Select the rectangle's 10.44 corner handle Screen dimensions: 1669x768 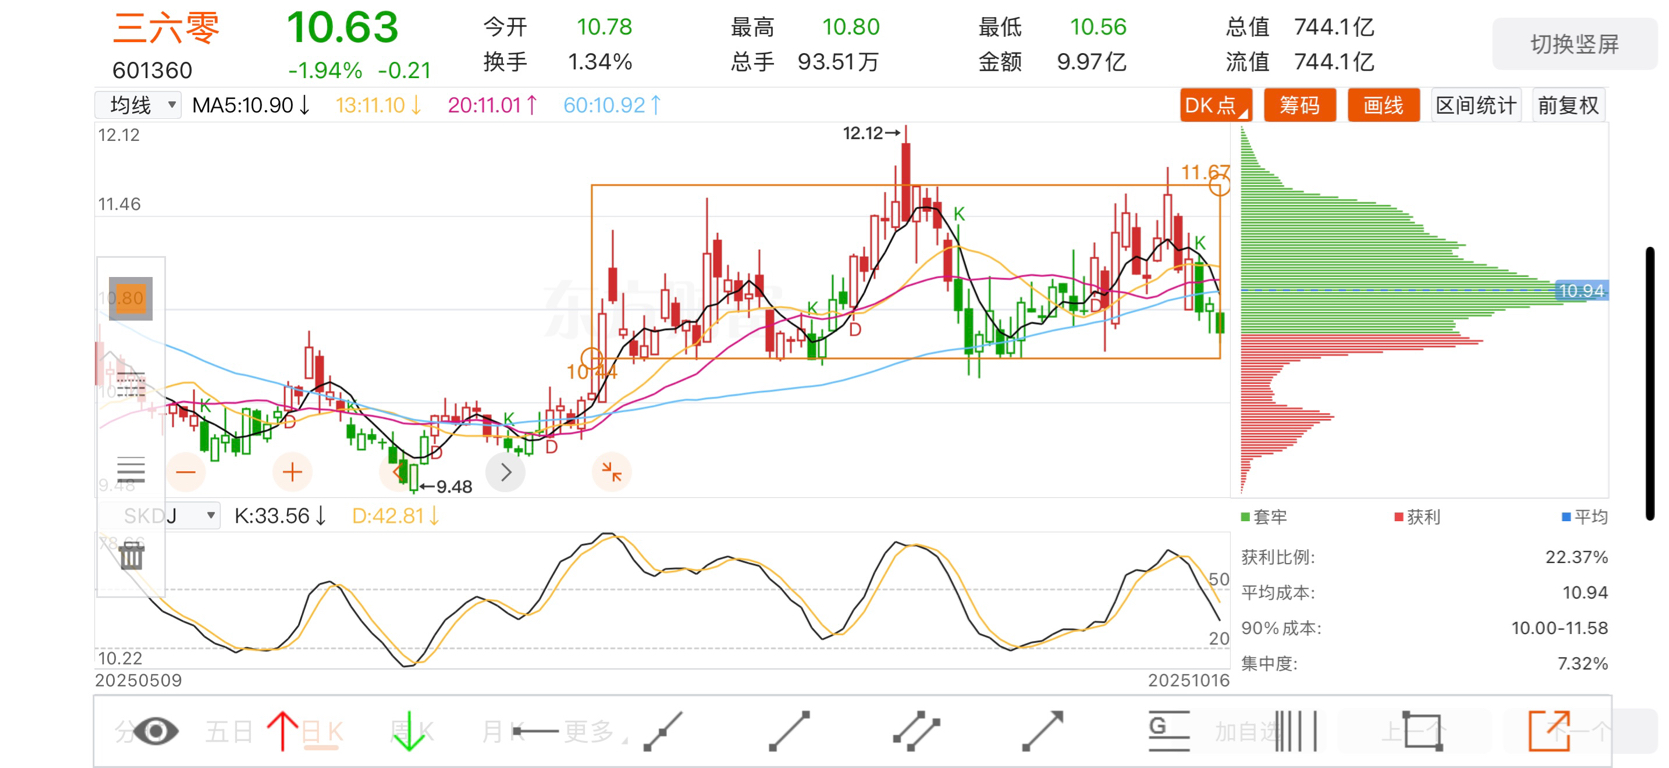click(592, 357)
